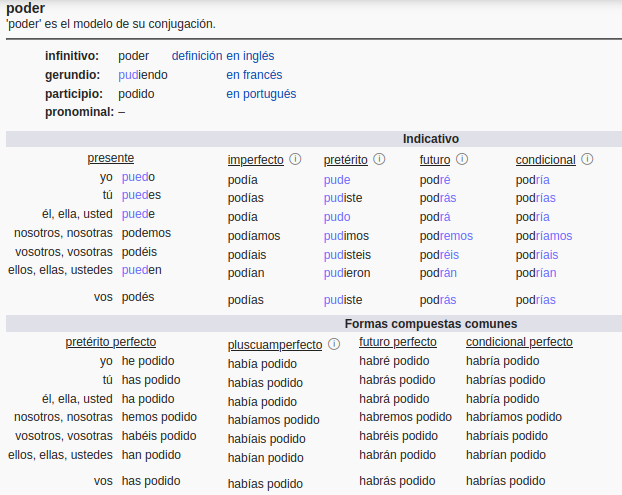Image resolution: width=622 pixels, height=495 pixels.
Task: Click the 'condicional' tense heading
Action: [x=545, y=160]
